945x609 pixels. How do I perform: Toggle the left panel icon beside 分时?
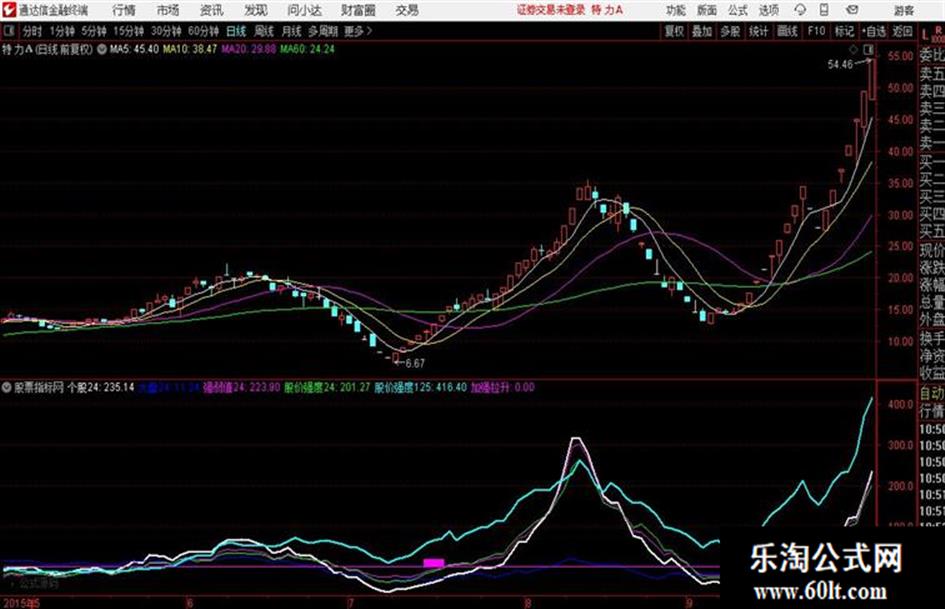(x=8, y=31)
